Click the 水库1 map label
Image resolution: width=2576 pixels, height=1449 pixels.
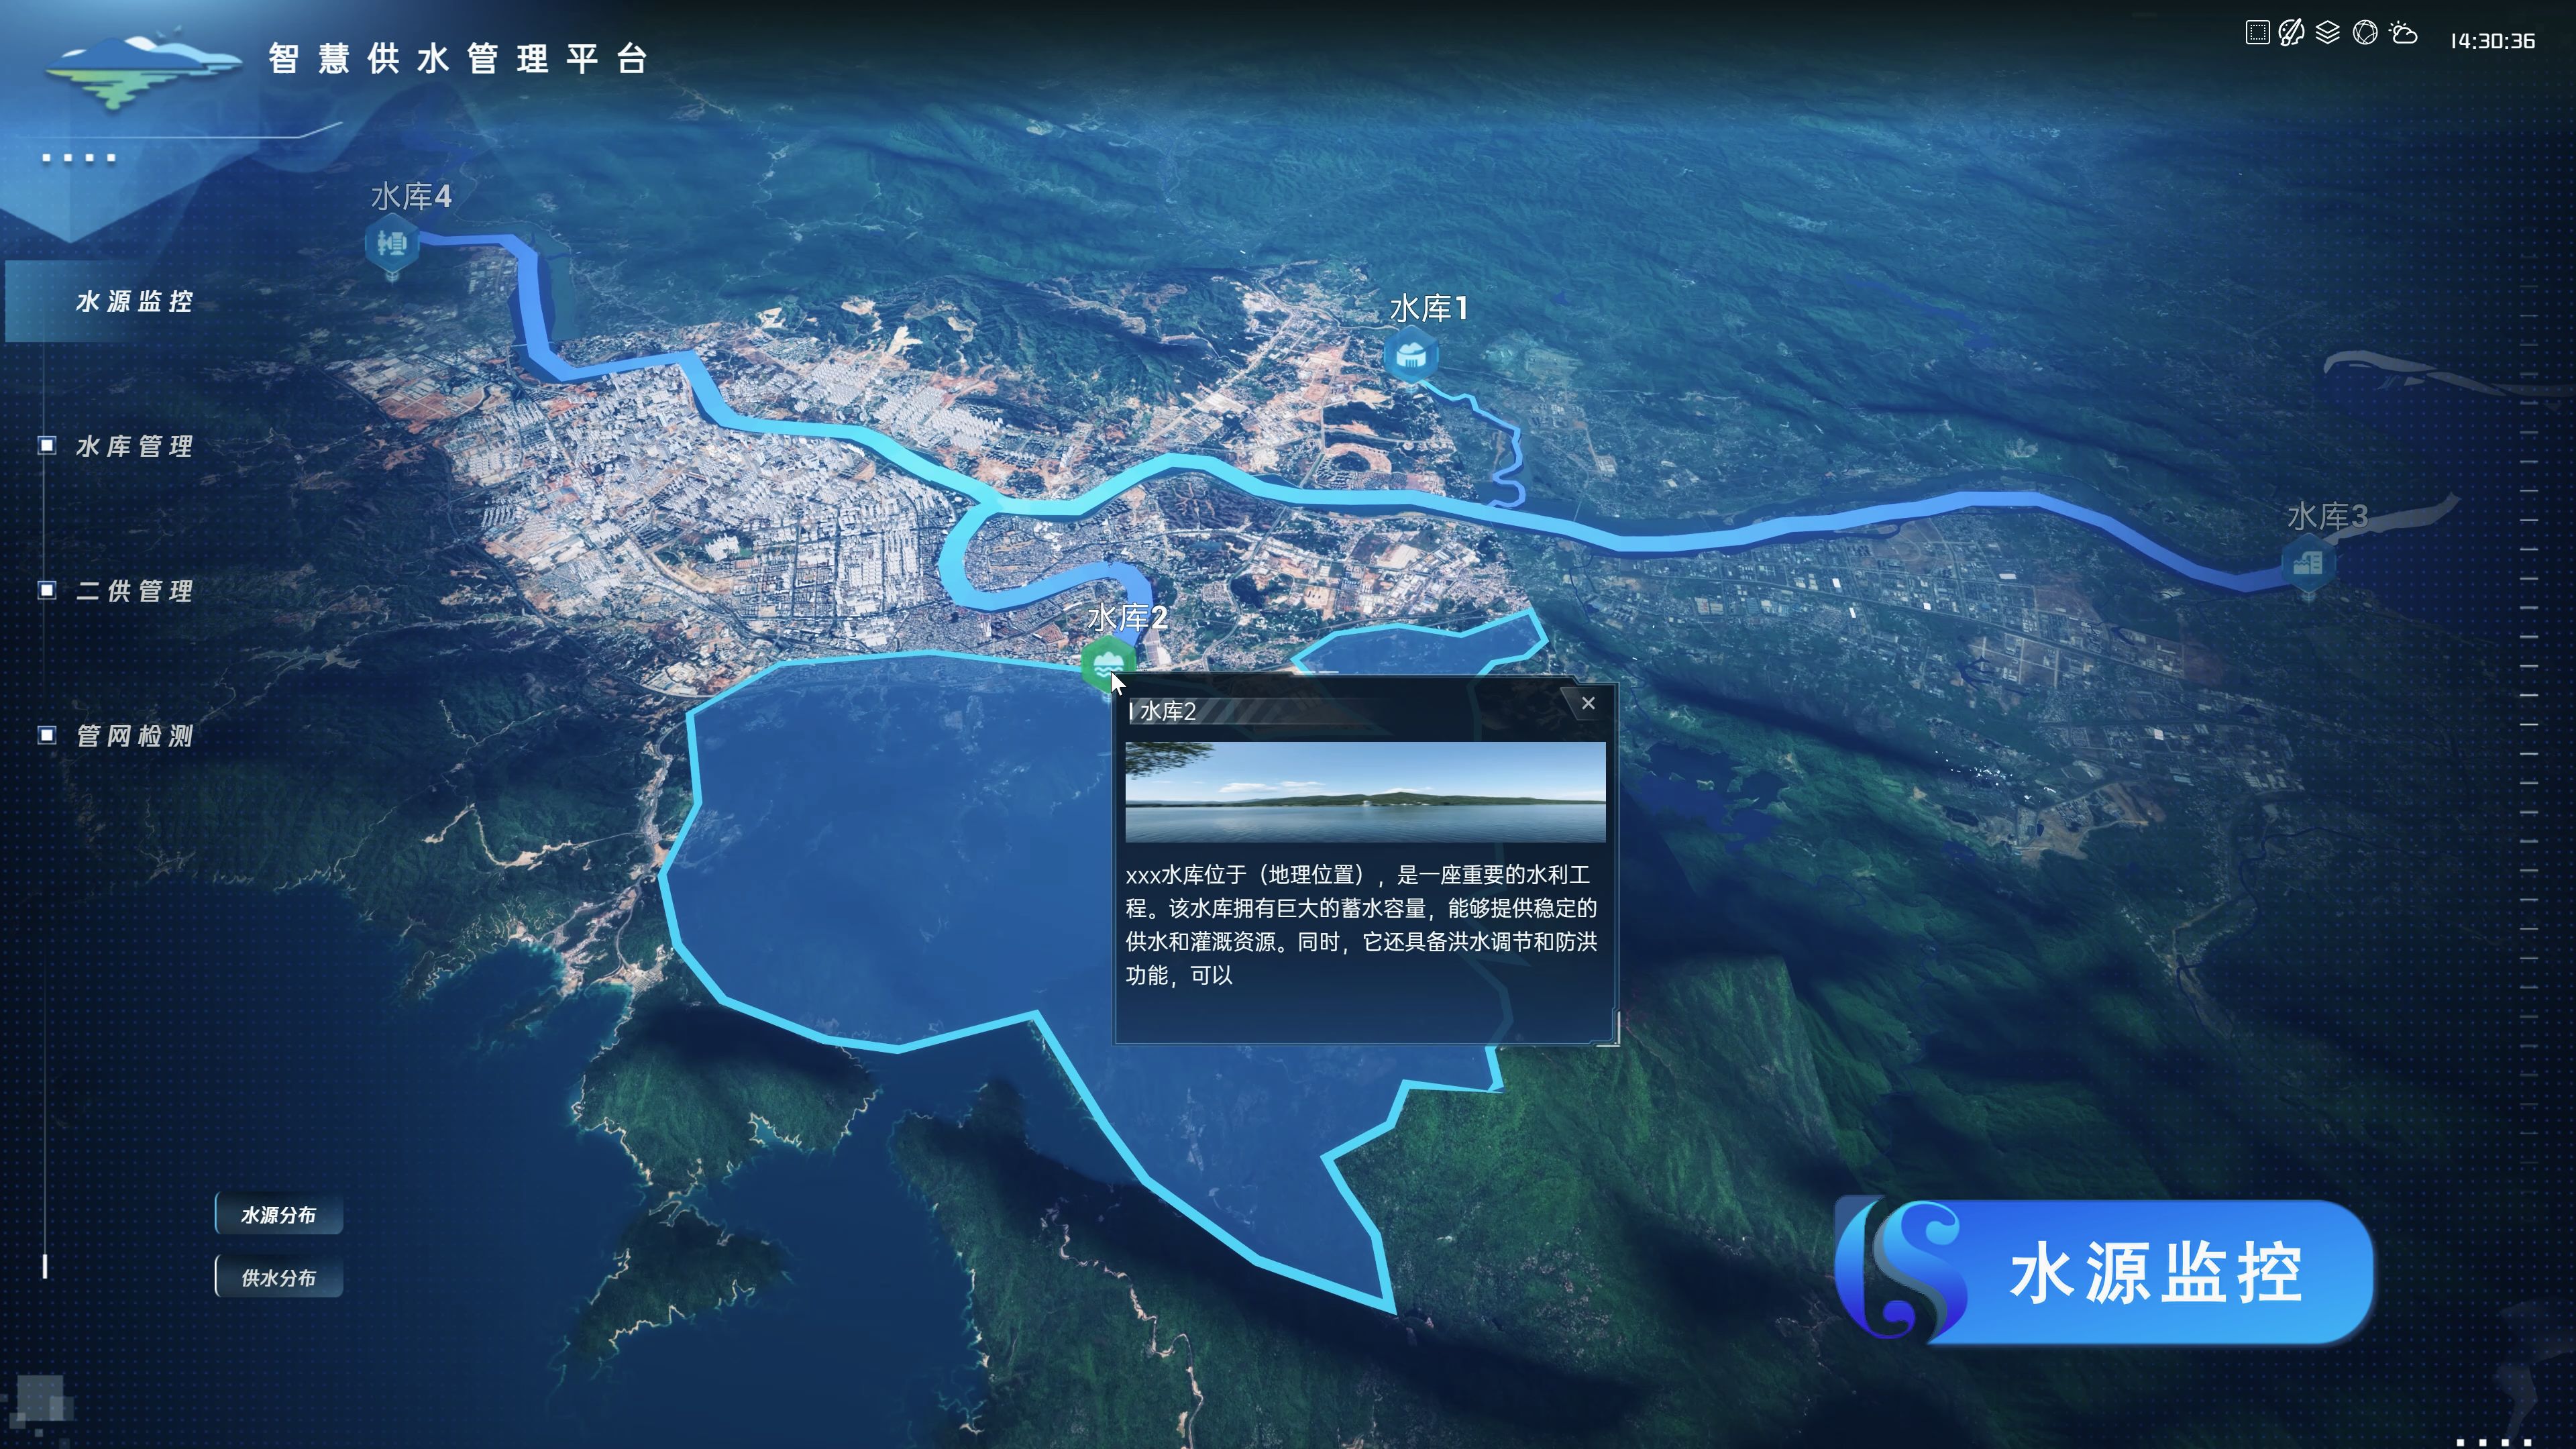(1429, 308)
